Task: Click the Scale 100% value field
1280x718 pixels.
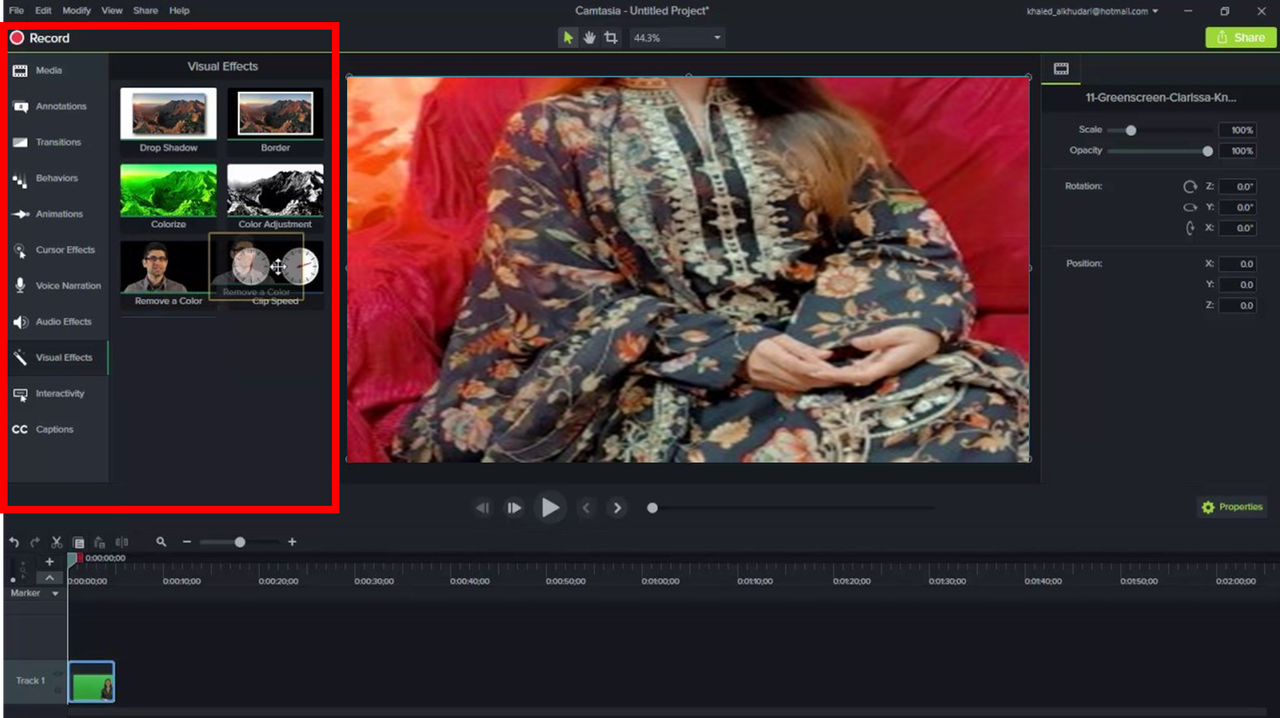Action: pos(1238,130)
